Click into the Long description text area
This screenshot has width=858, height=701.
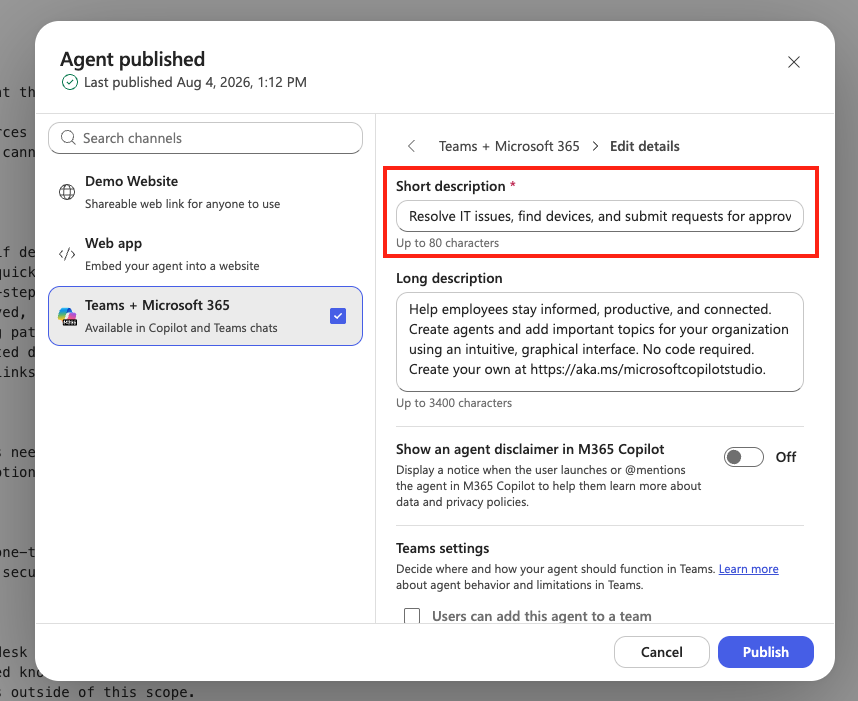coord(600,341)
